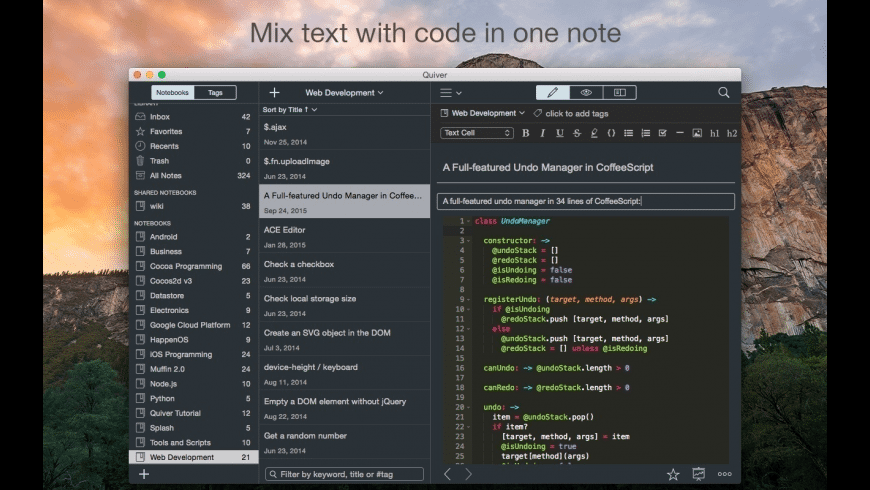Go forward with right arrow
Viewport: 870px width, 490px height.
tap(468, 474)
